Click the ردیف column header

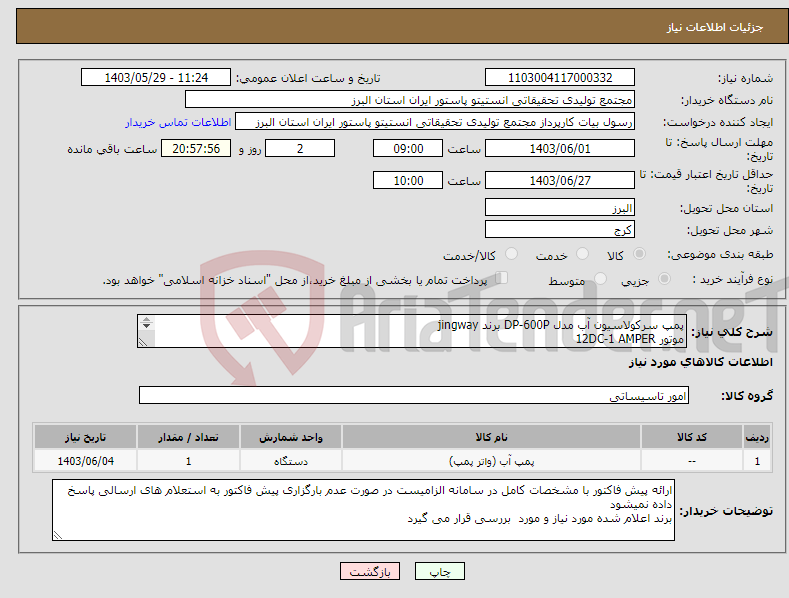[x=757, y=437]
